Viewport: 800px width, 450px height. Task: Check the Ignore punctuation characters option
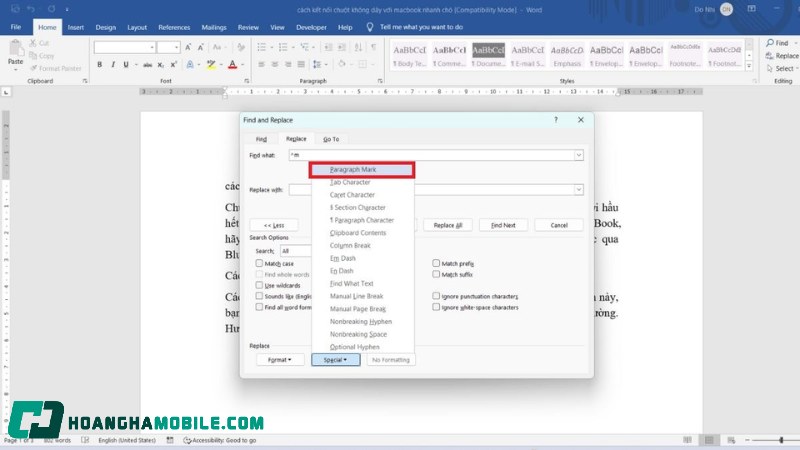click(x=436, y=296)
